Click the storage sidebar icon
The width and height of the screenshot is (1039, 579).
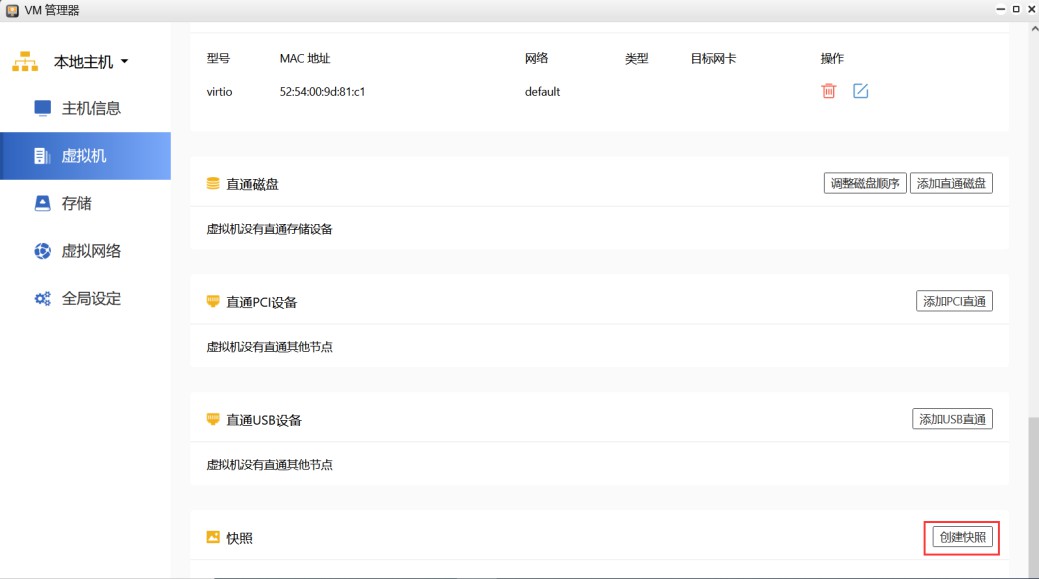point(42,203)
